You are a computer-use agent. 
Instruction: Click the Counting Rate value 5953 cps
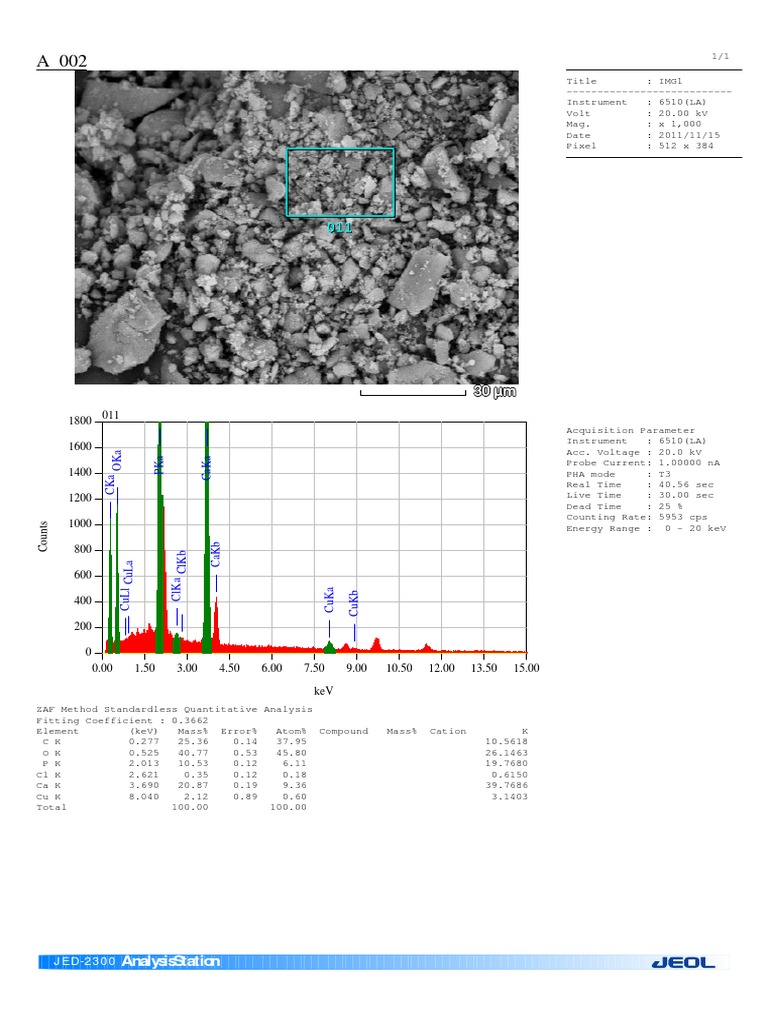[682, 517]
